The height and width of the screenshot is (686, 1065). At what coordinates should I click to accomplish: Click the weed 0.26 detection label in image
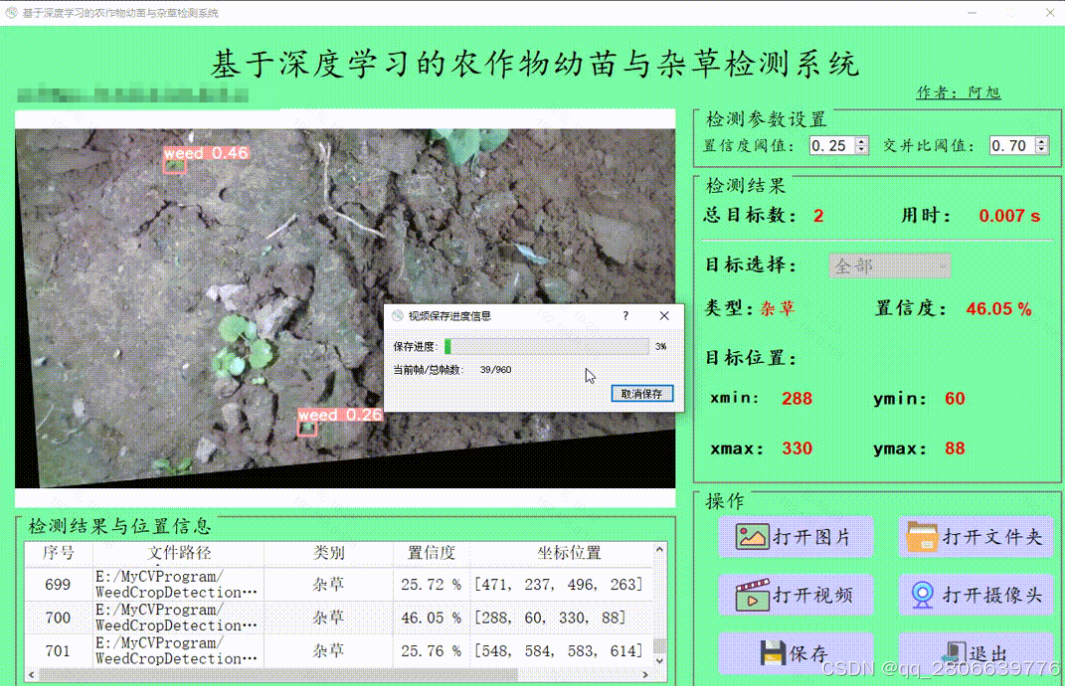pos(340,415)
